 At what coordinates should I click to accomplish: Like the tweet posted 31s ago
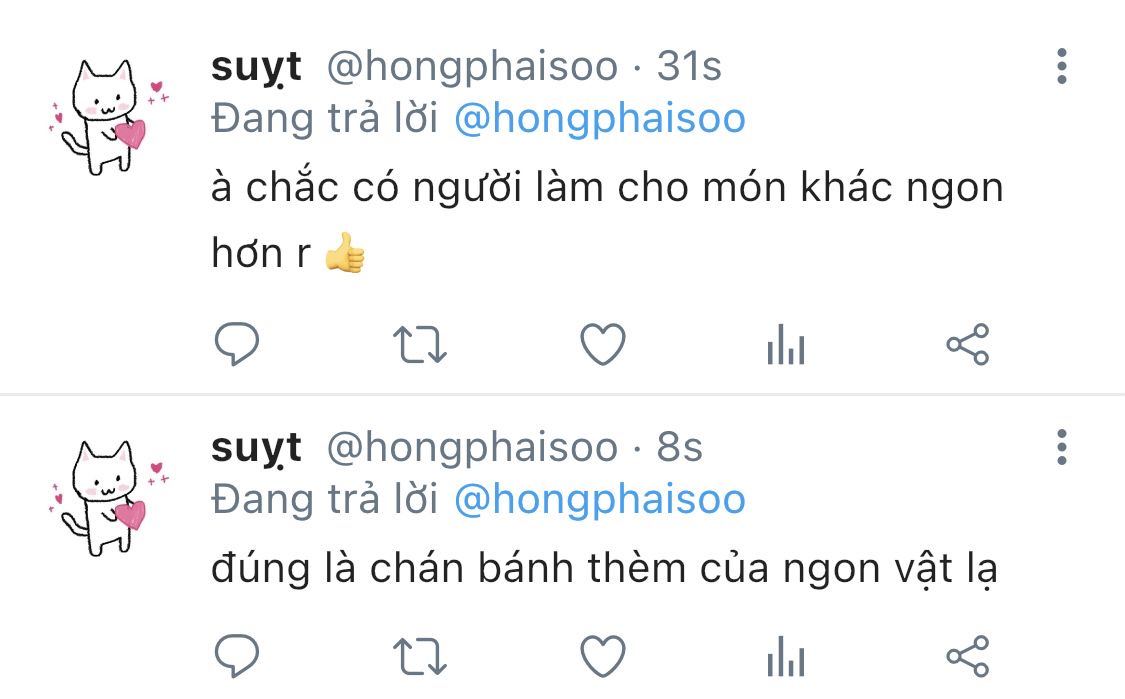pos(603,344)
